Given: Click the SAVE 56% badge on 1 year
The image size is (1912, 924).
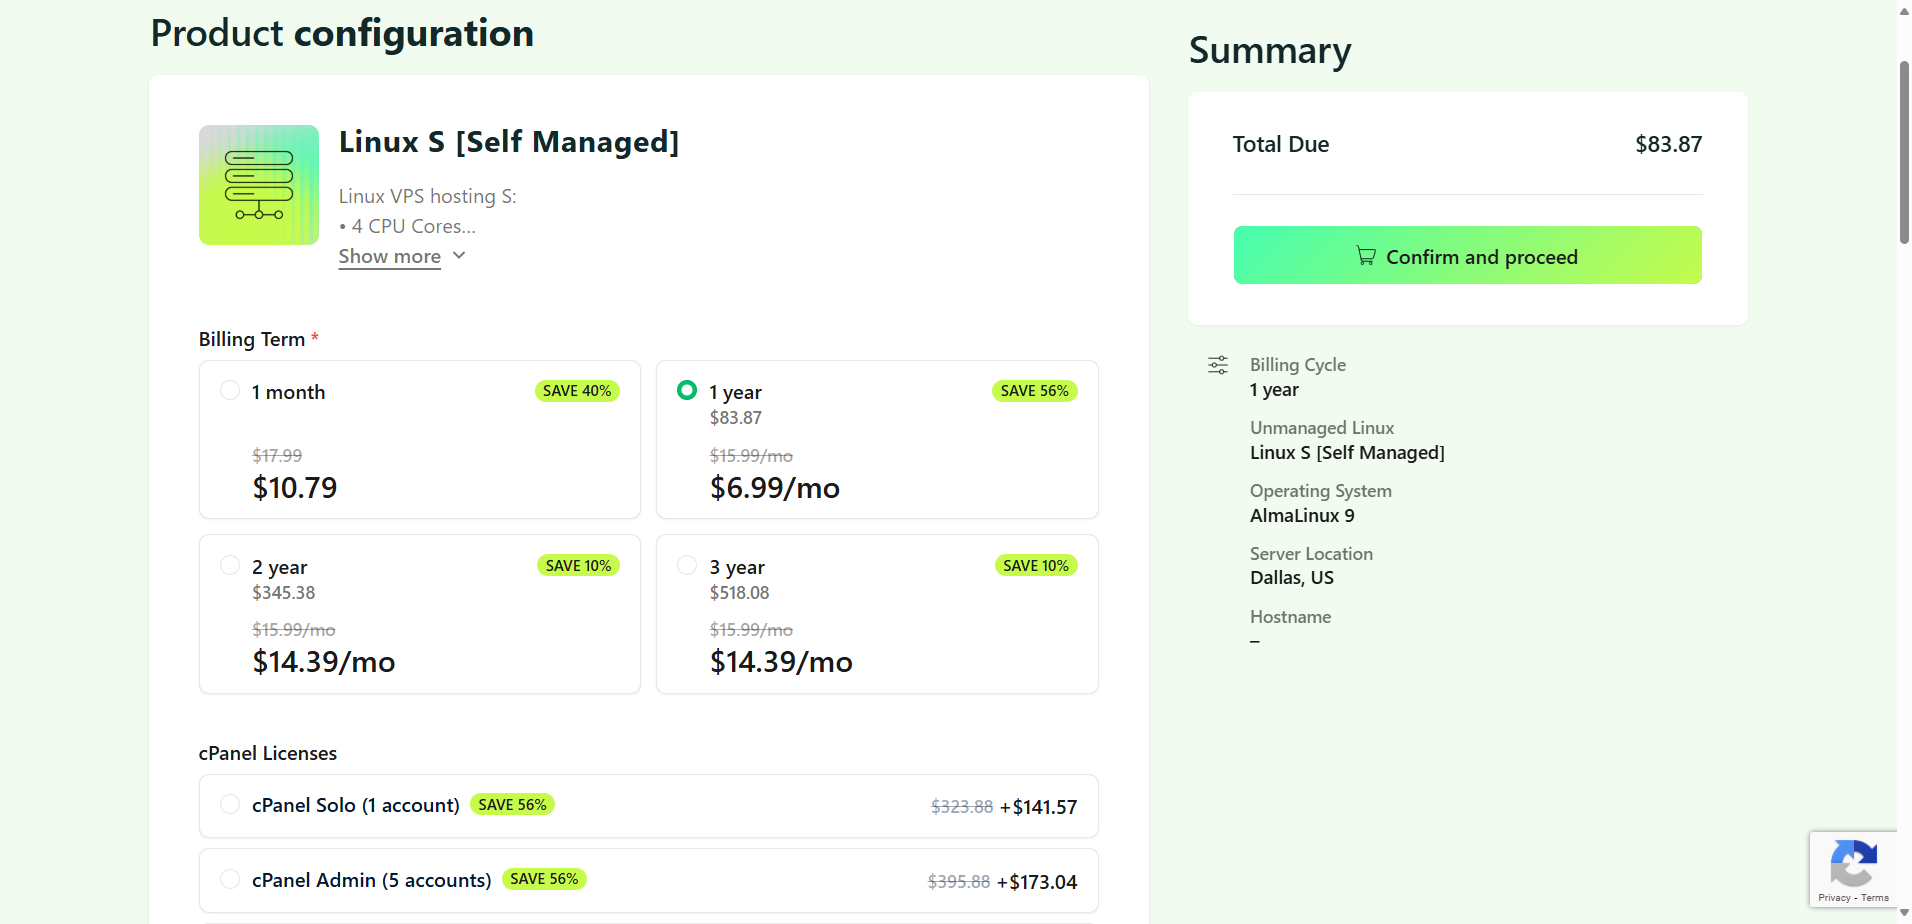Looking at the screenshot, I should [1034, 391].
